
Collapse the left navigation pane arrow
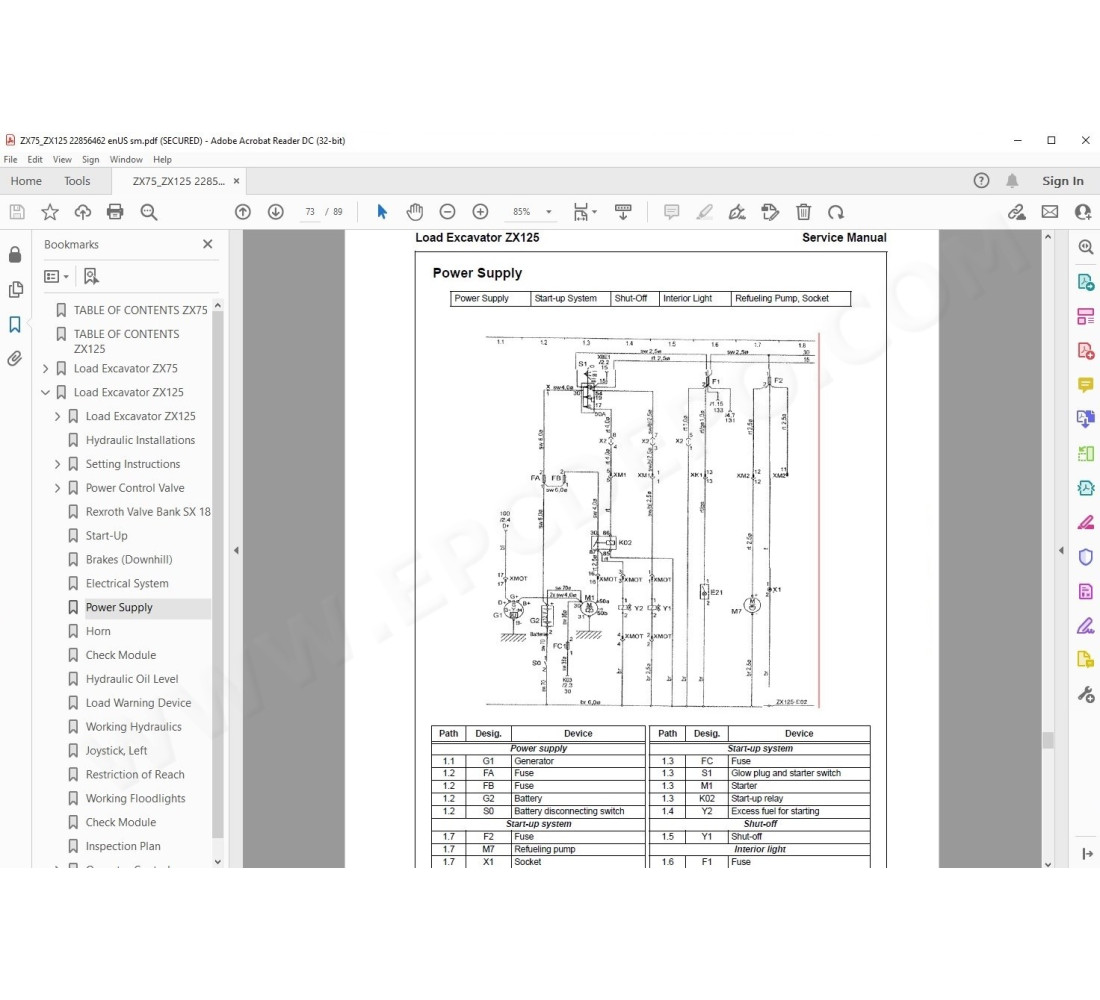[236, 550]
